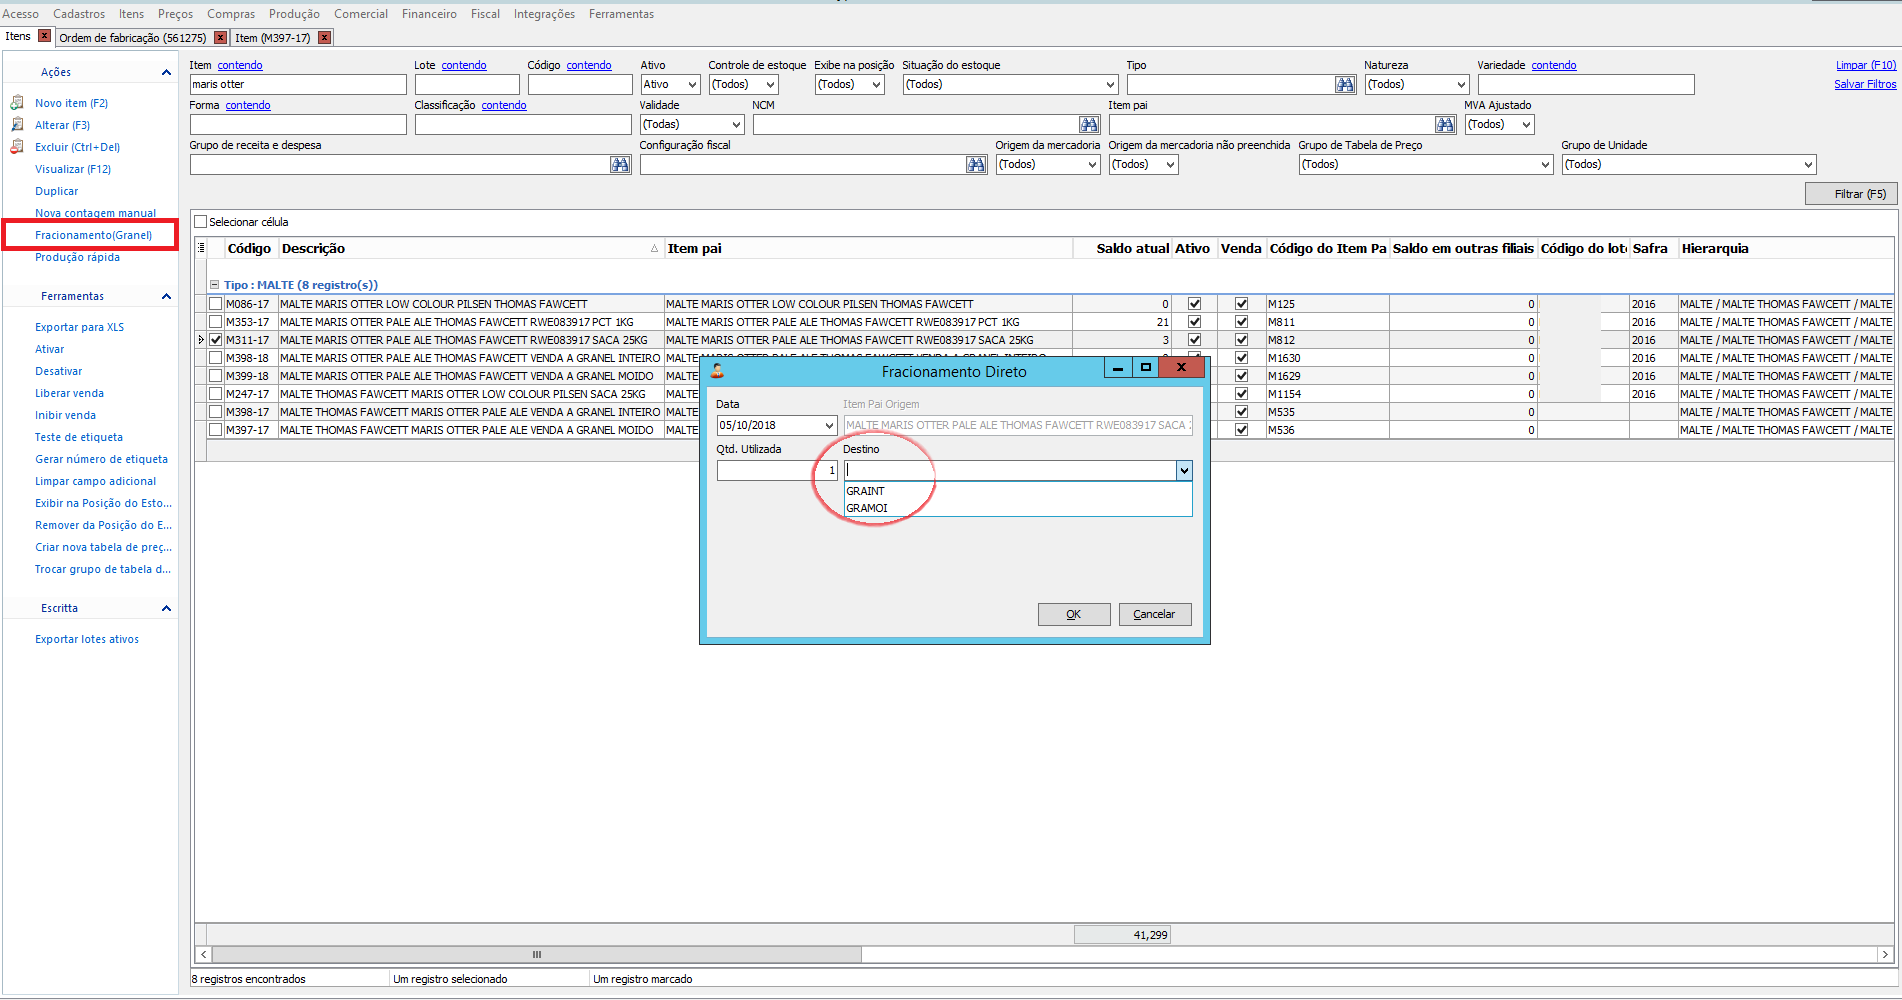The image size is (1902, 1000).
Task: Click the Item filter text field
Action: coord(298,85)
